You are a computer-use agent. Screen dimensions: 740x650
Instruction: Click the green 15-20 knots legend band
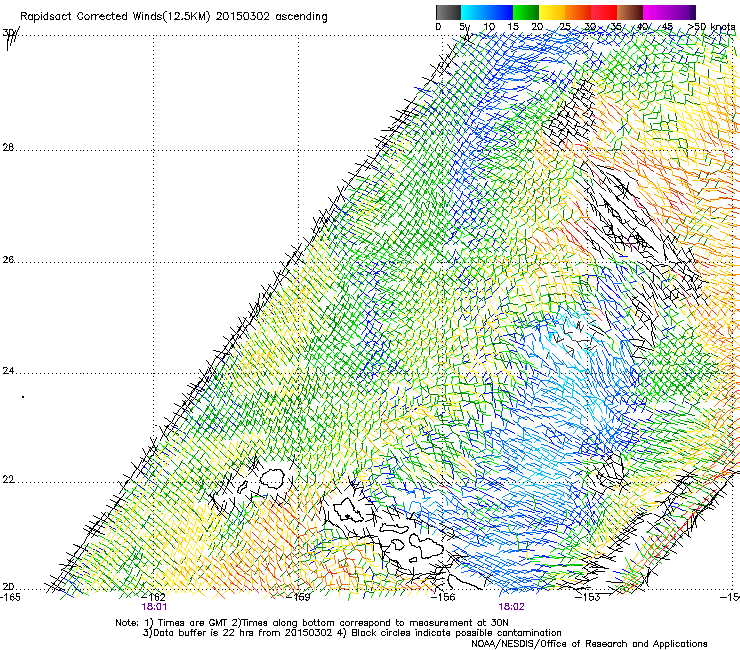(526, 12)
